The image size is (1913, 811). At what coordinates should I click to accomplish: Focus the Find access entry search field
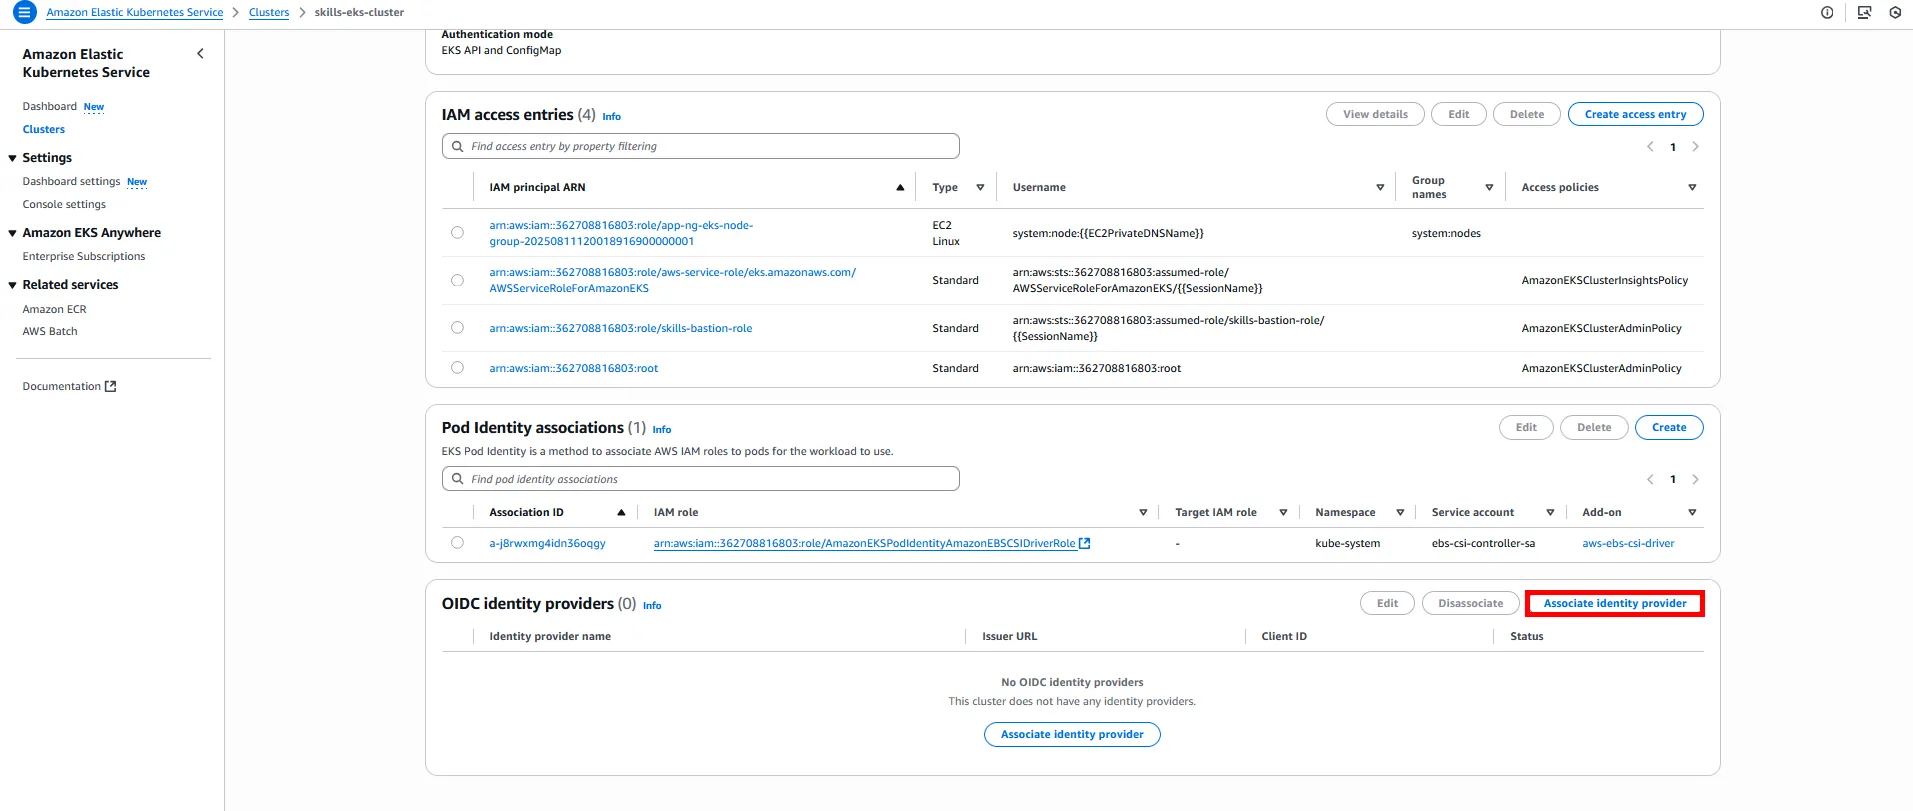pos(700,146)
